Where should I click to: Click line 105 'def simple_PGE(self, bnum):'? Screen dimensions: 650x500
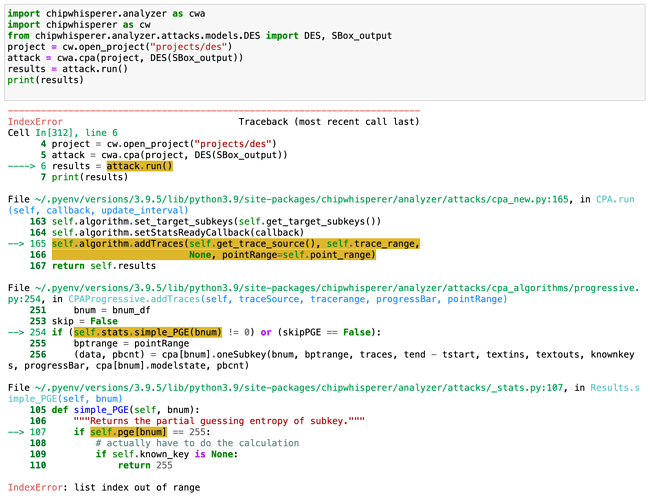click(125, 410)
